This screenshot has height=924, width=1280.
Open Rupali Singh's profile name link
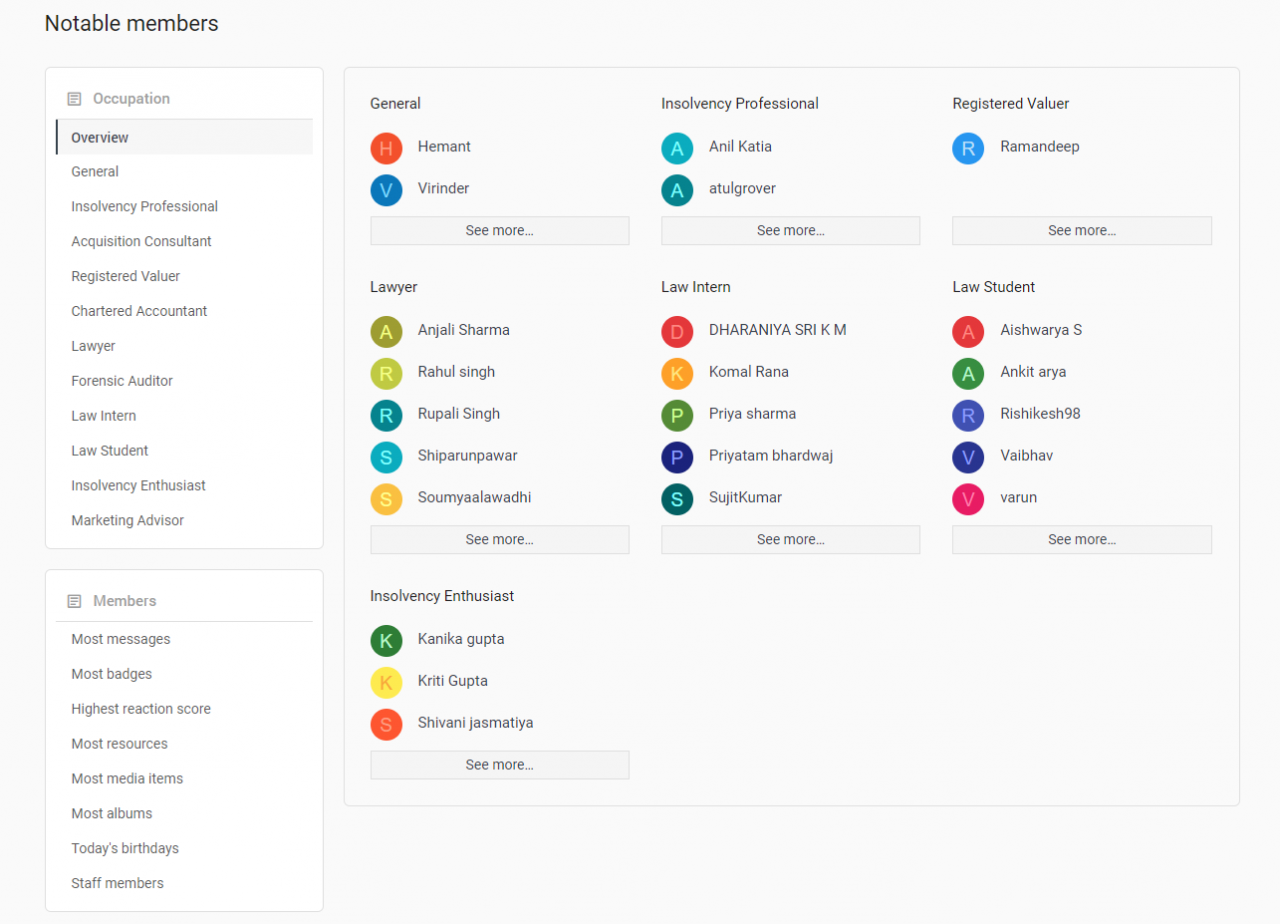tap(459, 414)
